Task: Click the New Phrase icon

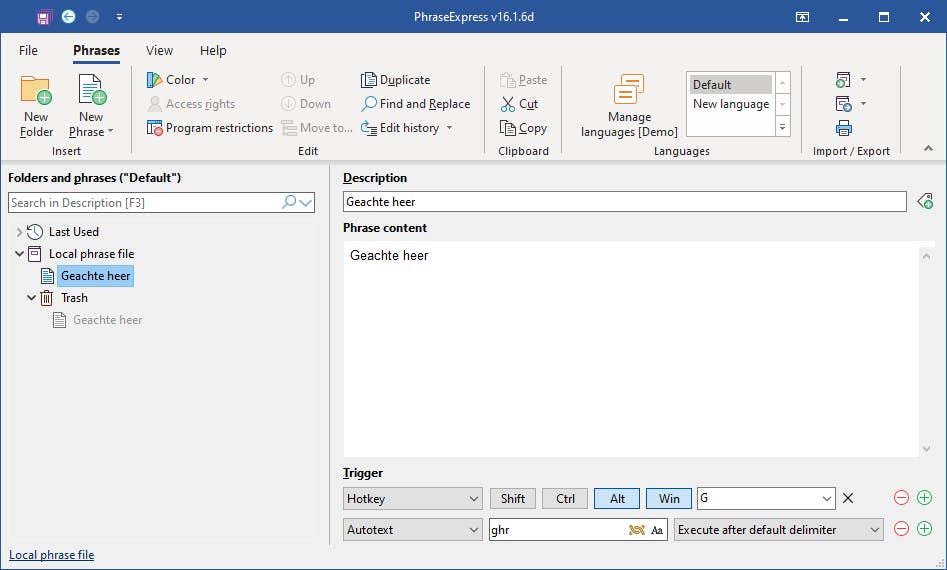Action: point(91,92)
